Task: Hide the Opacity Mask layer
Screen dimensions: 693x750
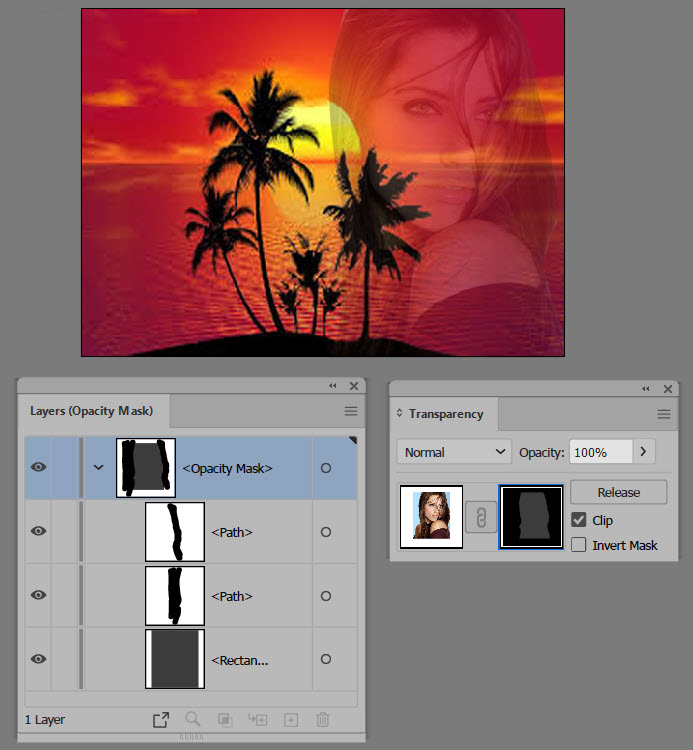Action: click(38, 467)
